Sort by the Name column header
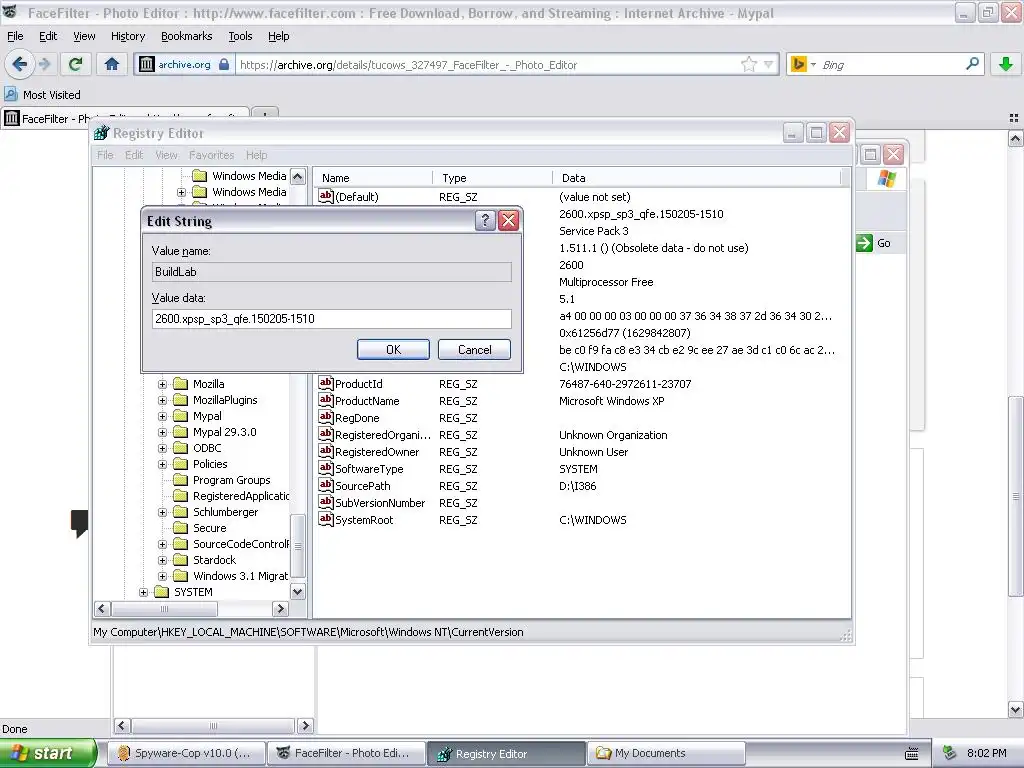1024x768 pixels. click(372, 178)
